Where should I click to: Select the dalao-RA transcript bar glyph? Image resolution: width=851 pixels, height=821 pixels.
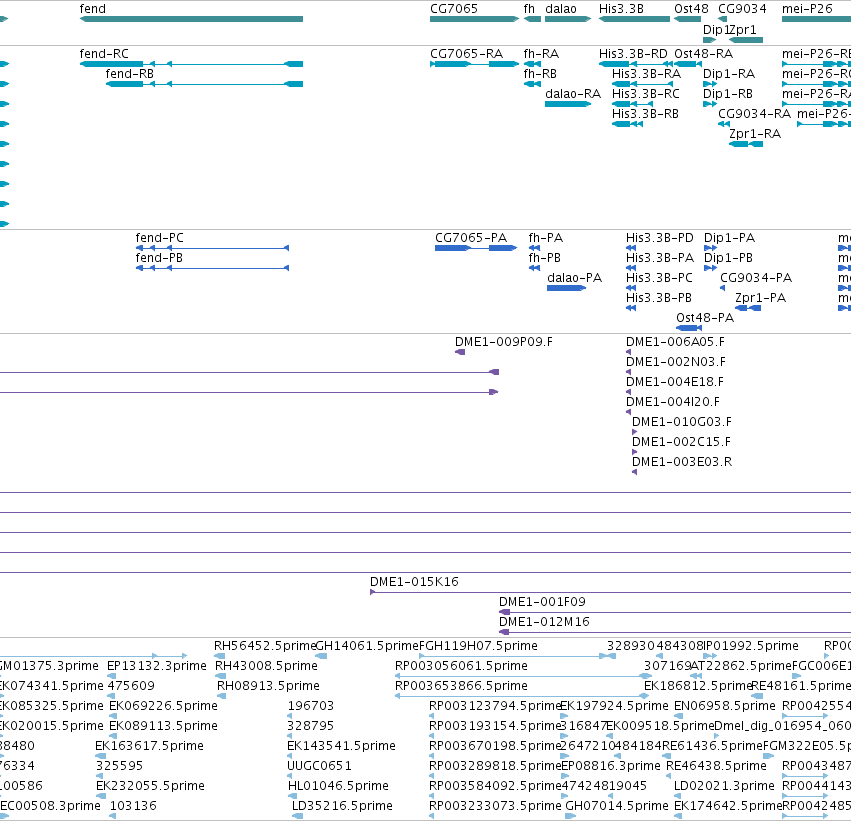(x=568, y=104)
